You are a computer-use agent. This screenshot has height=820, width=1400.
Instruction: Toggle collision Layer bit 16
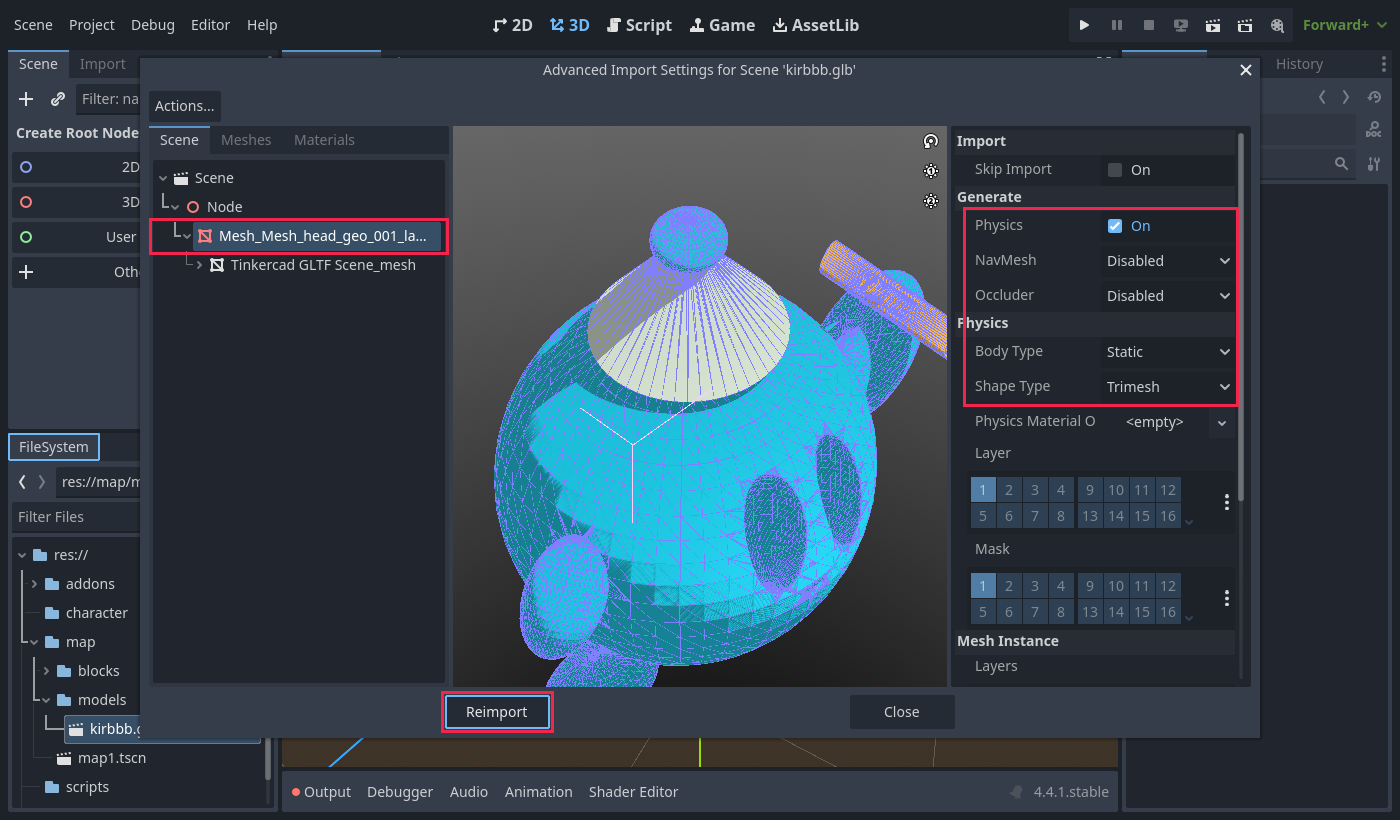click(x=1167, y=516)
